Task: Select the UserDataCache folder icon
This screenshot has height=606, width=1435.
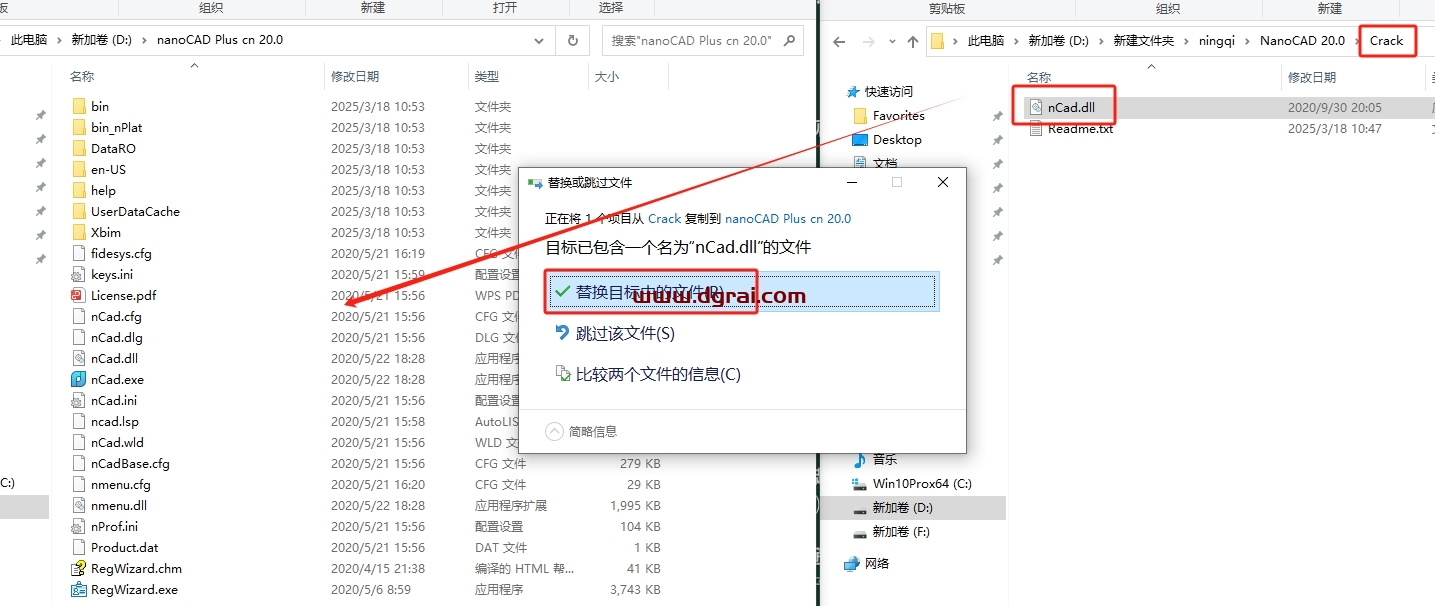Action: point(79,211)
